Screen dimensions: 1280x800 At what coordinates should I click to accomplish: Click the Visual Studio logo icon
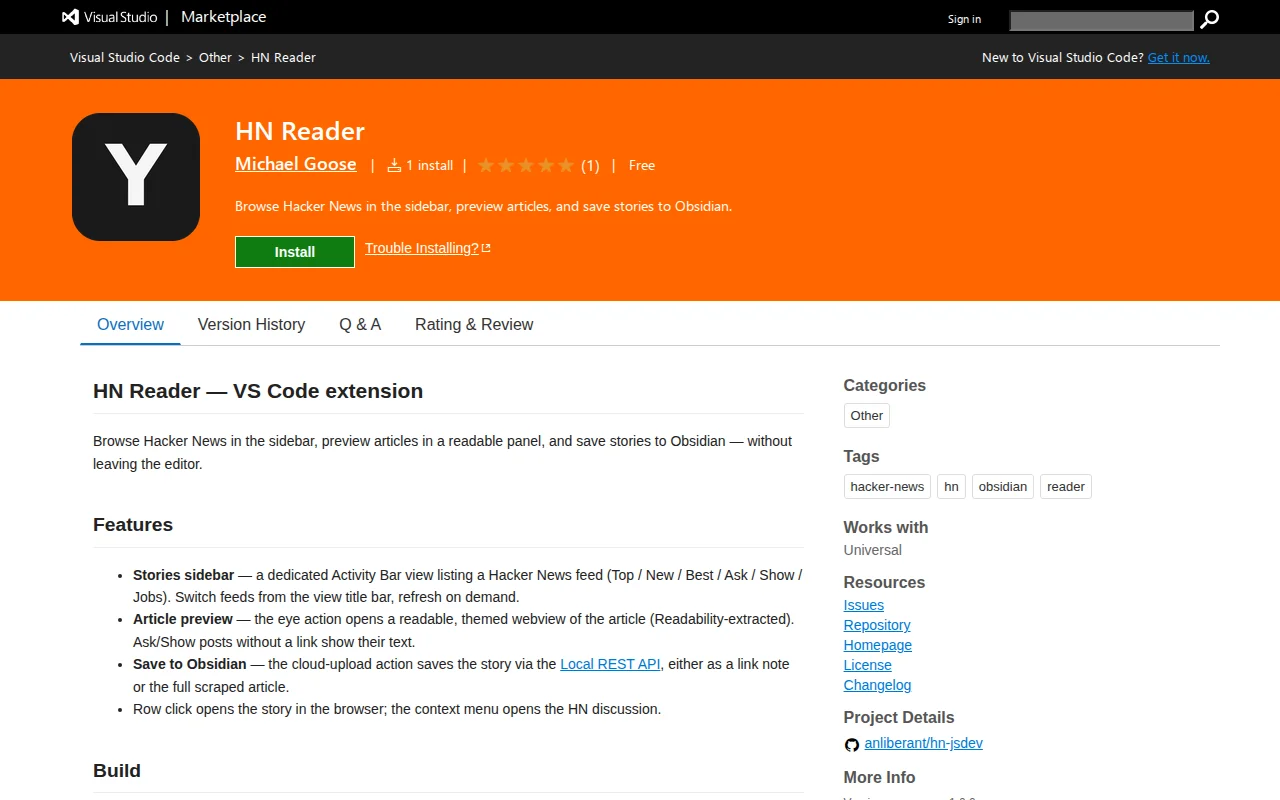click(x=70, y=17)
